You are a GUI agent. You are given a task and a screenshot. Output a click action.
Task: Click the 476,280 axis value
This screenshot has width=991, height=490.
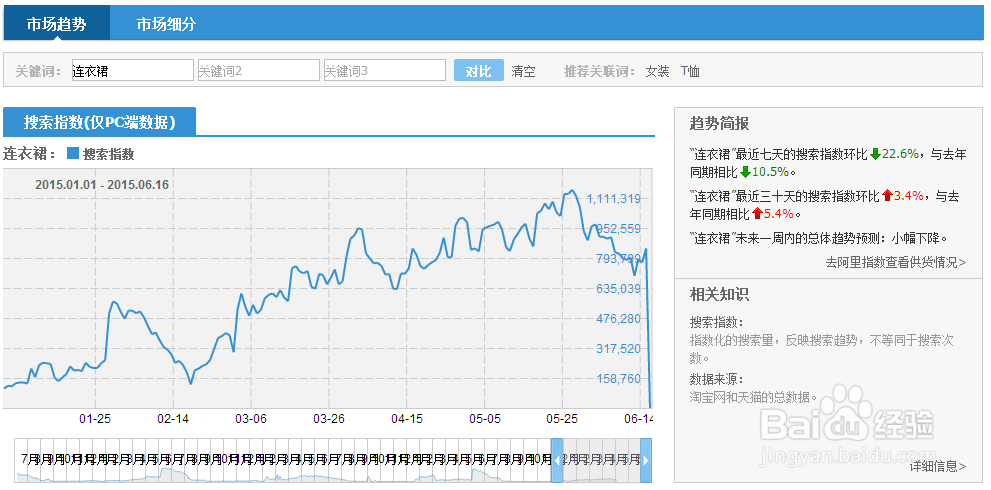coord(618,319)
